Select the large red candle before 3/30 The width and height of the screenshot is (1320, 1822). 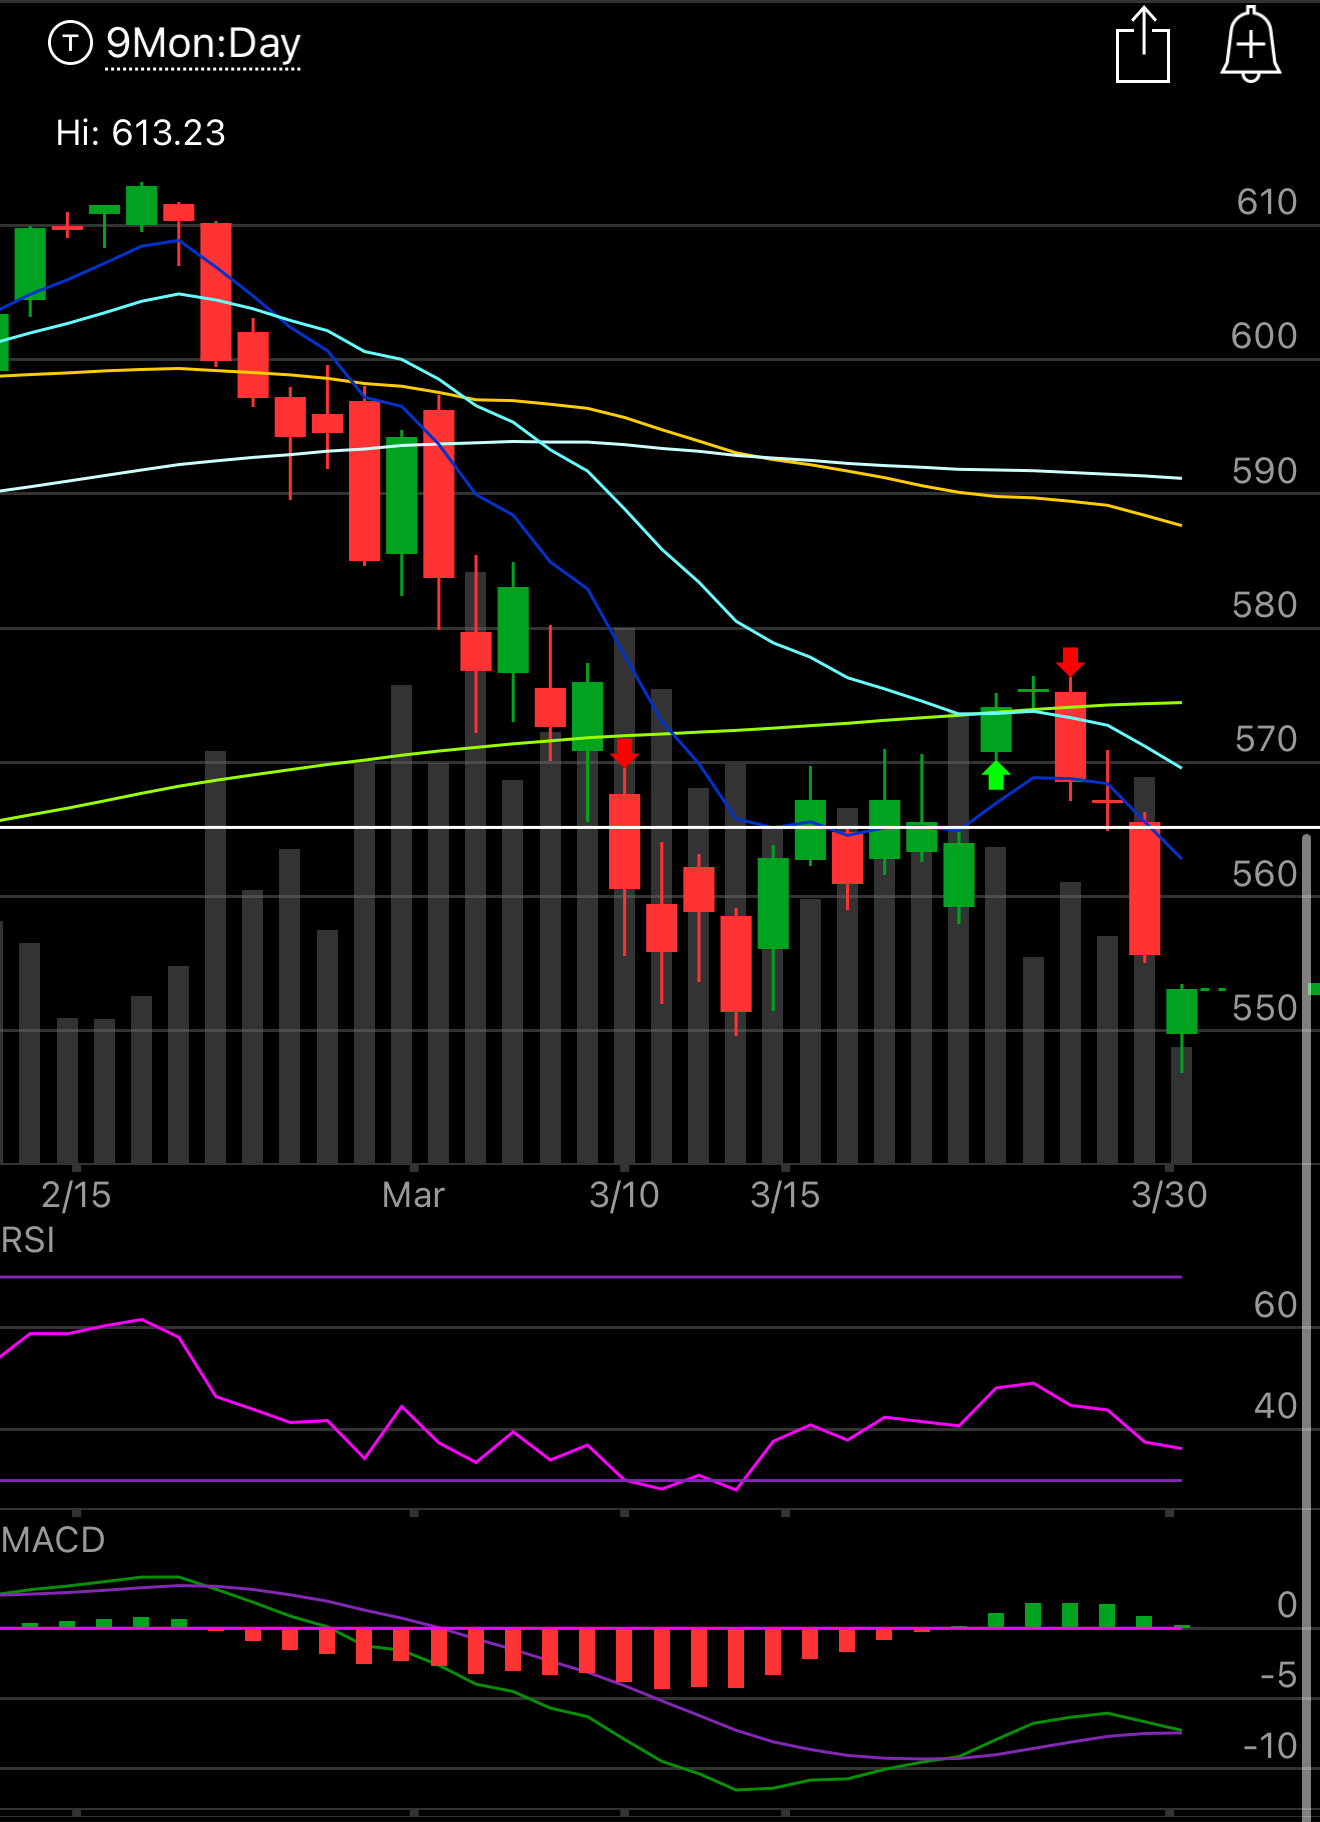pos(1144,888)
